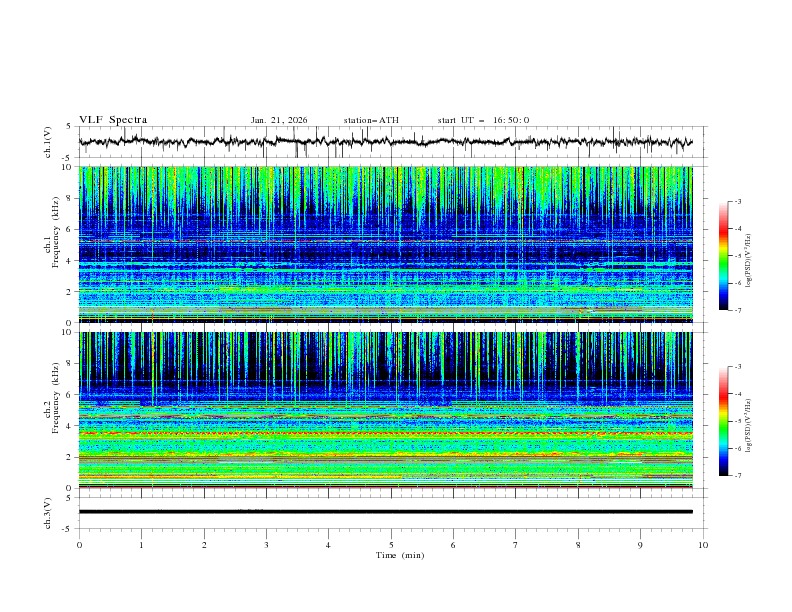Screen dimensions: 792x612
Task: Click the ch.1 spectrogram color scale bar
Action: tap(723, 256)
